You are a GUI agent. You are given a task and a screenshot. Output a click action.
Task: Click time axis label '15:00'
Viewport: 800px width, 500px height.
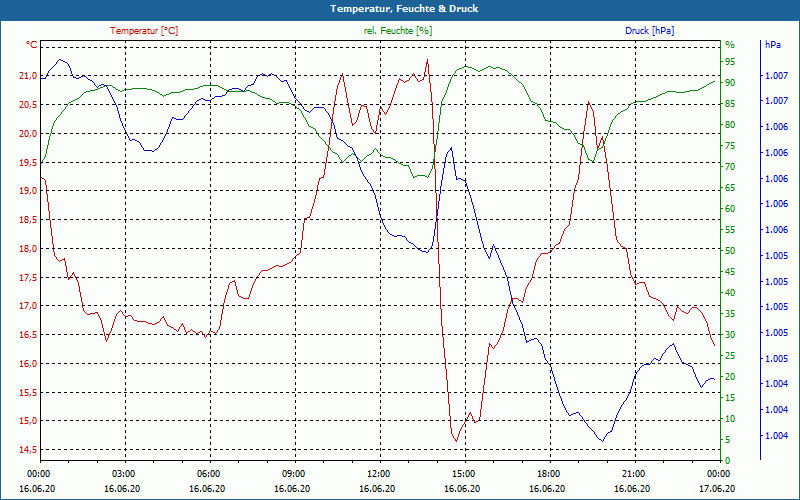coord(465,473)
